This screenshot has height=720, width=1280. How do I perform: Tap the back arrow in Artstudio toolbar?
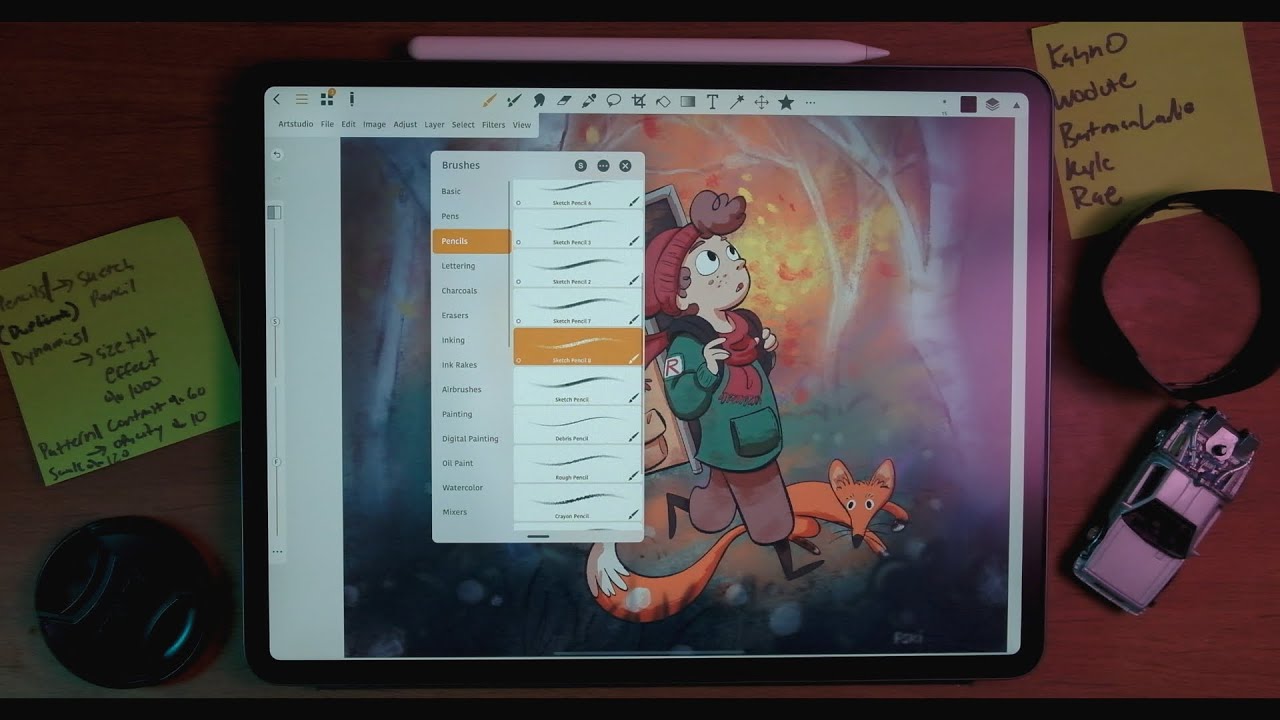[x=277, y=100]
